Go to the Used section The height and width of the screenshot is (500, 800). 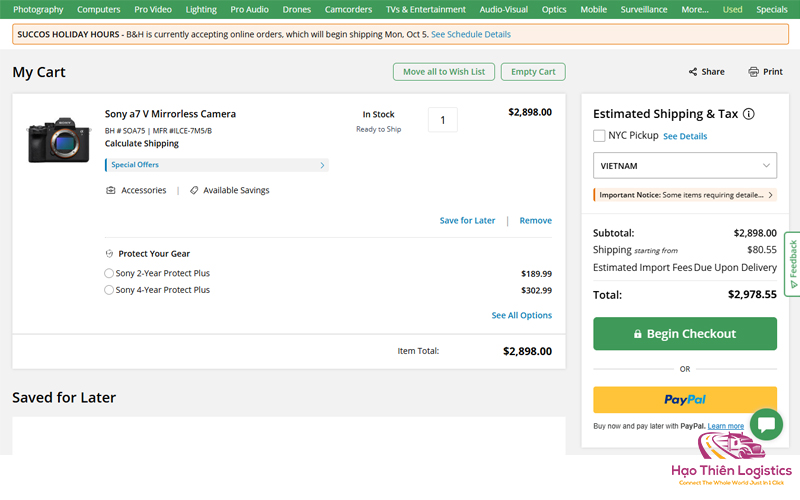[732, 9]
